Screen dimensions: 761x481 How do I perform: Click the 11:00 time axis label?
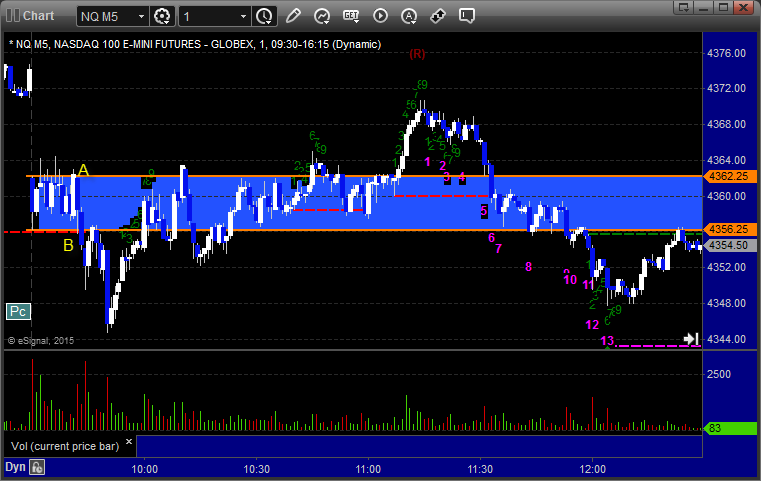tap(368, 469)
